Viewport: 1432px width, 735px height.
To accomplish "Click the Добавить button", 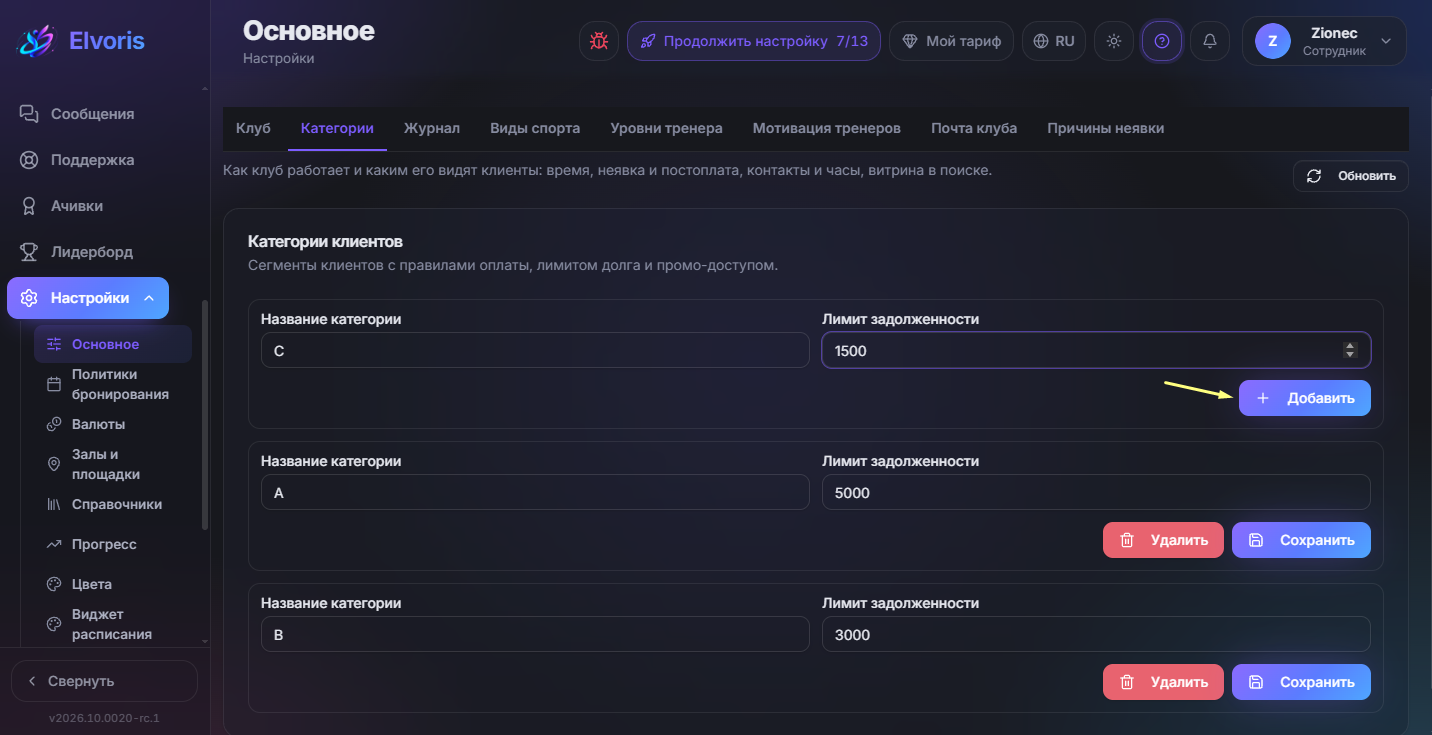I will pos(1305,398).
